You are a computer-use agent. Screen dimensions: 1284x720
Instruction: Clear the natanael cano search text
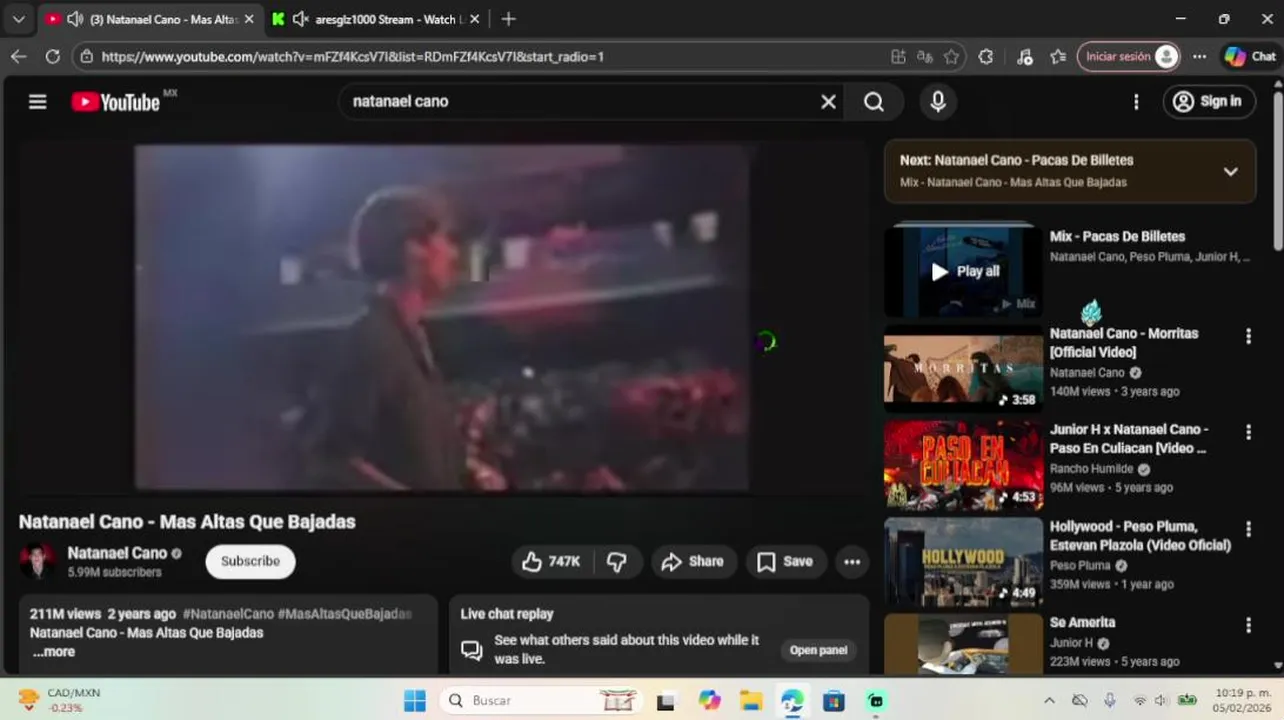pos(828,101)
